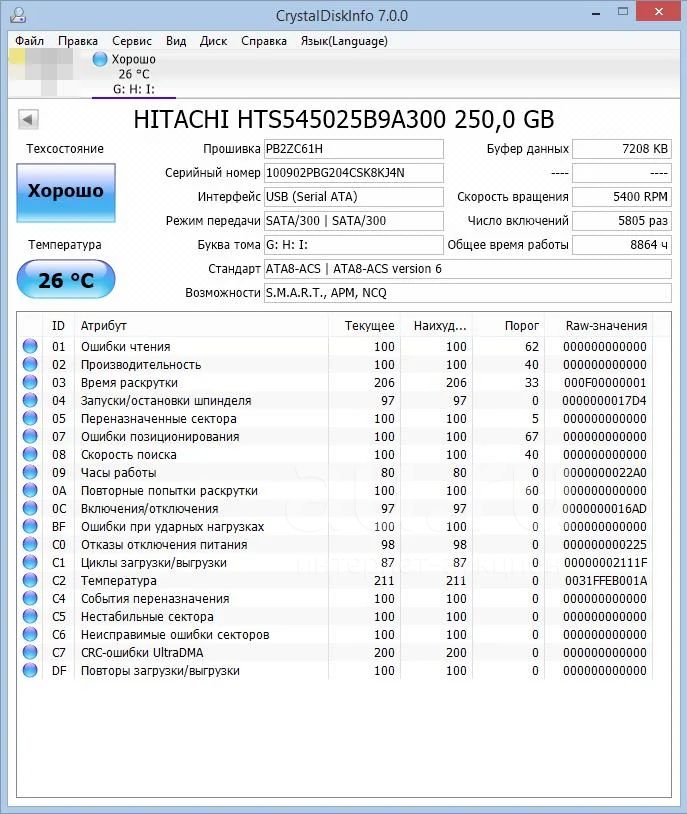Click status orb for Температура attribute row

point(30,580)
